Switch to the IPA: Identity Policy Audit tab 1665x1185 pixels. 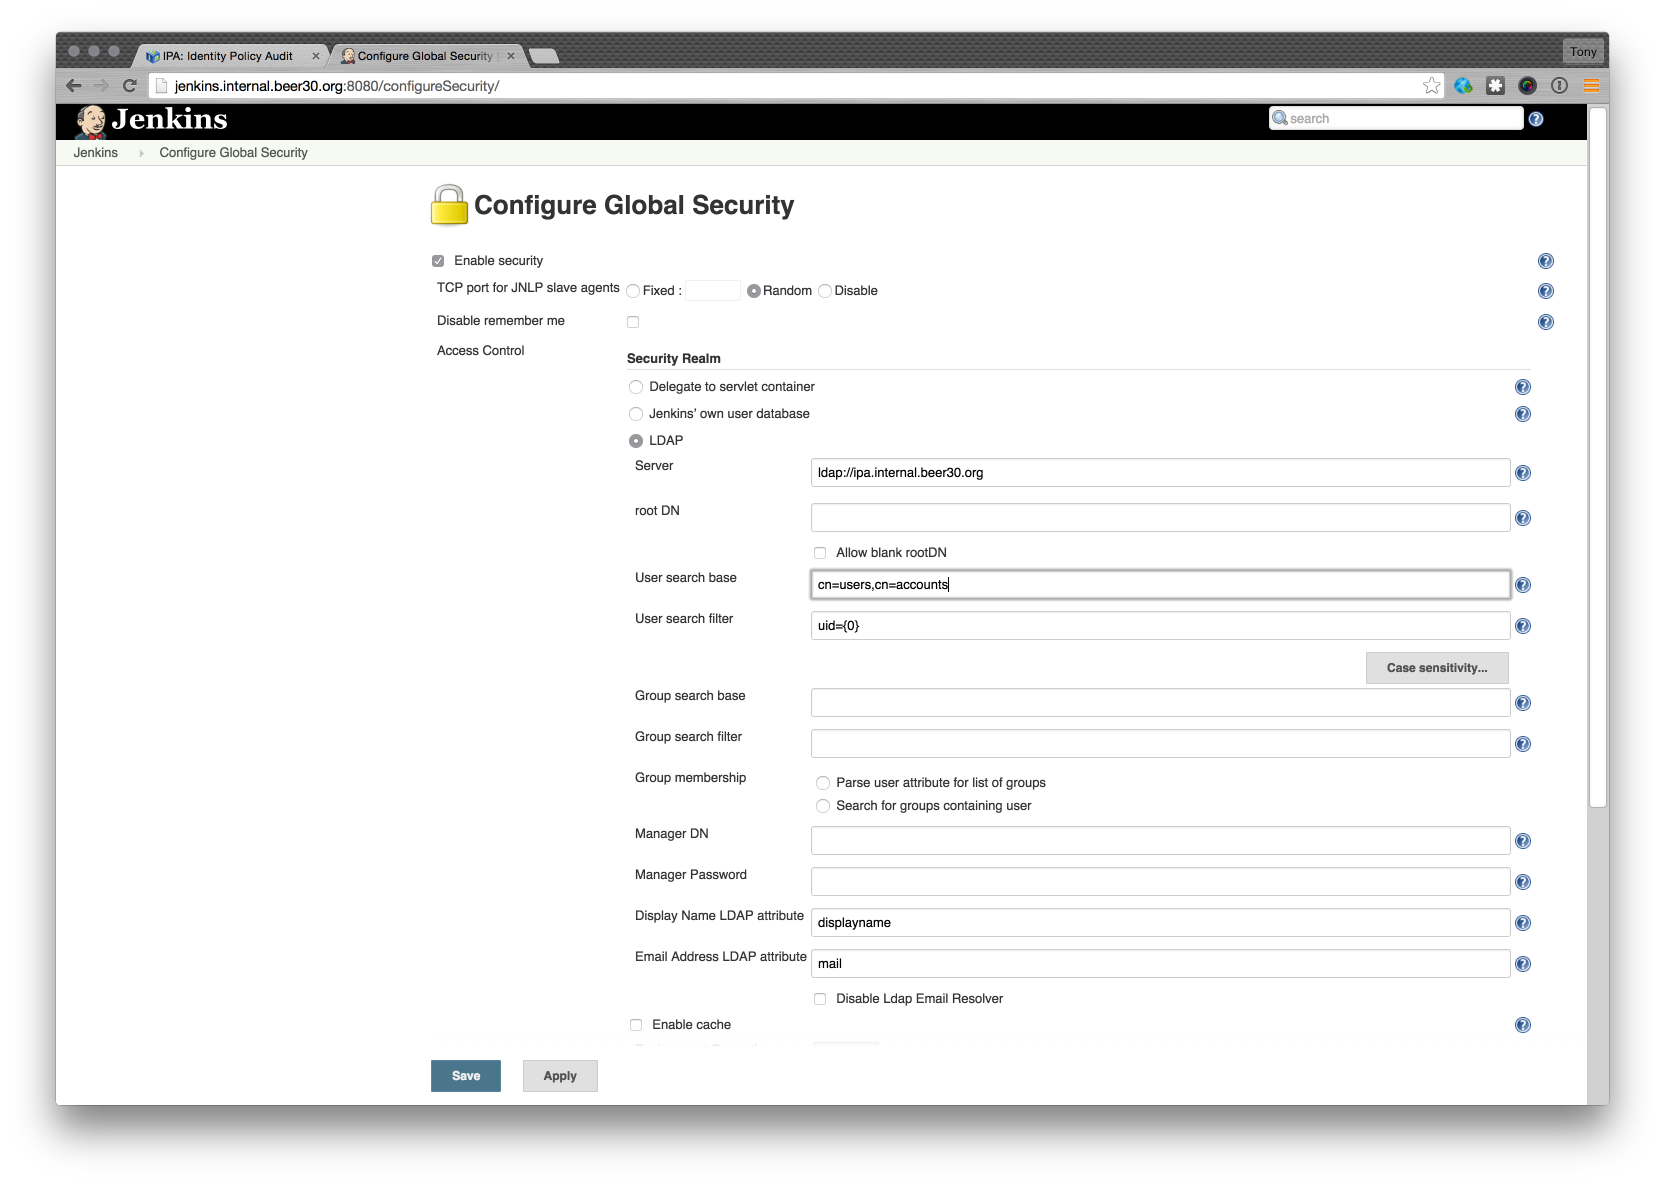coord(228,56)
